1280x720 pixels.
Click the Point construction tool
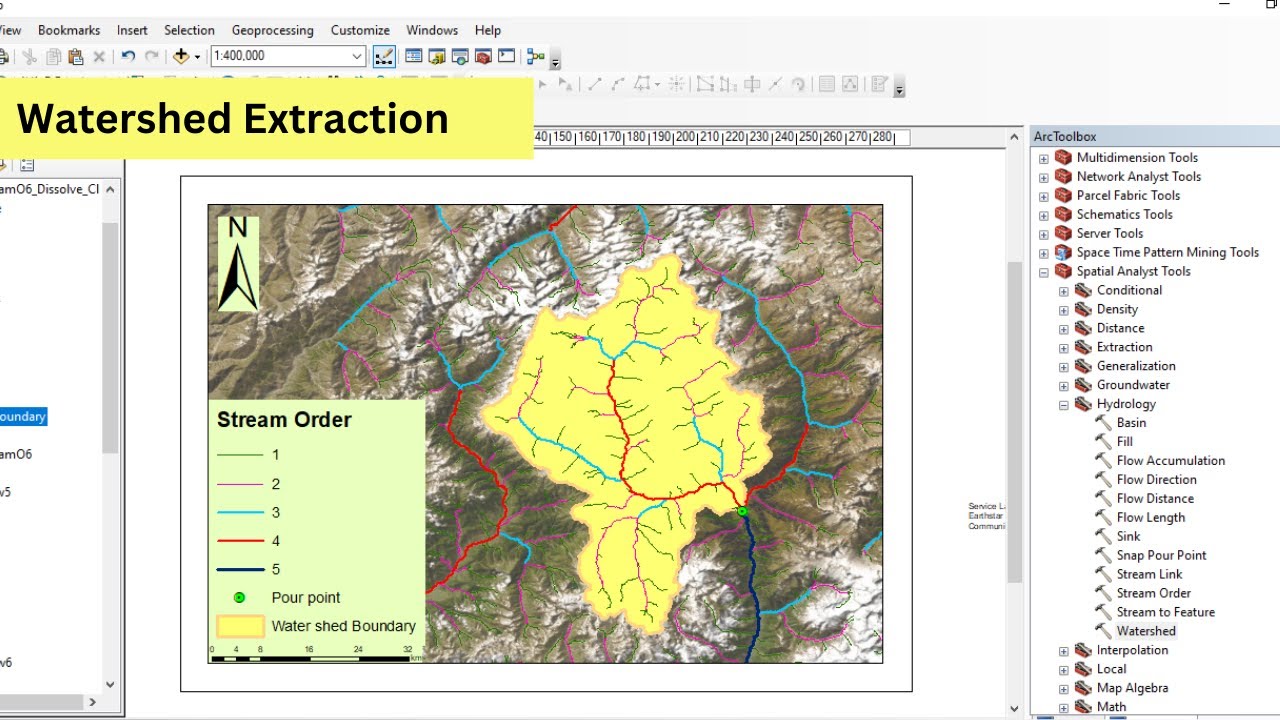(x=676, y=85)
